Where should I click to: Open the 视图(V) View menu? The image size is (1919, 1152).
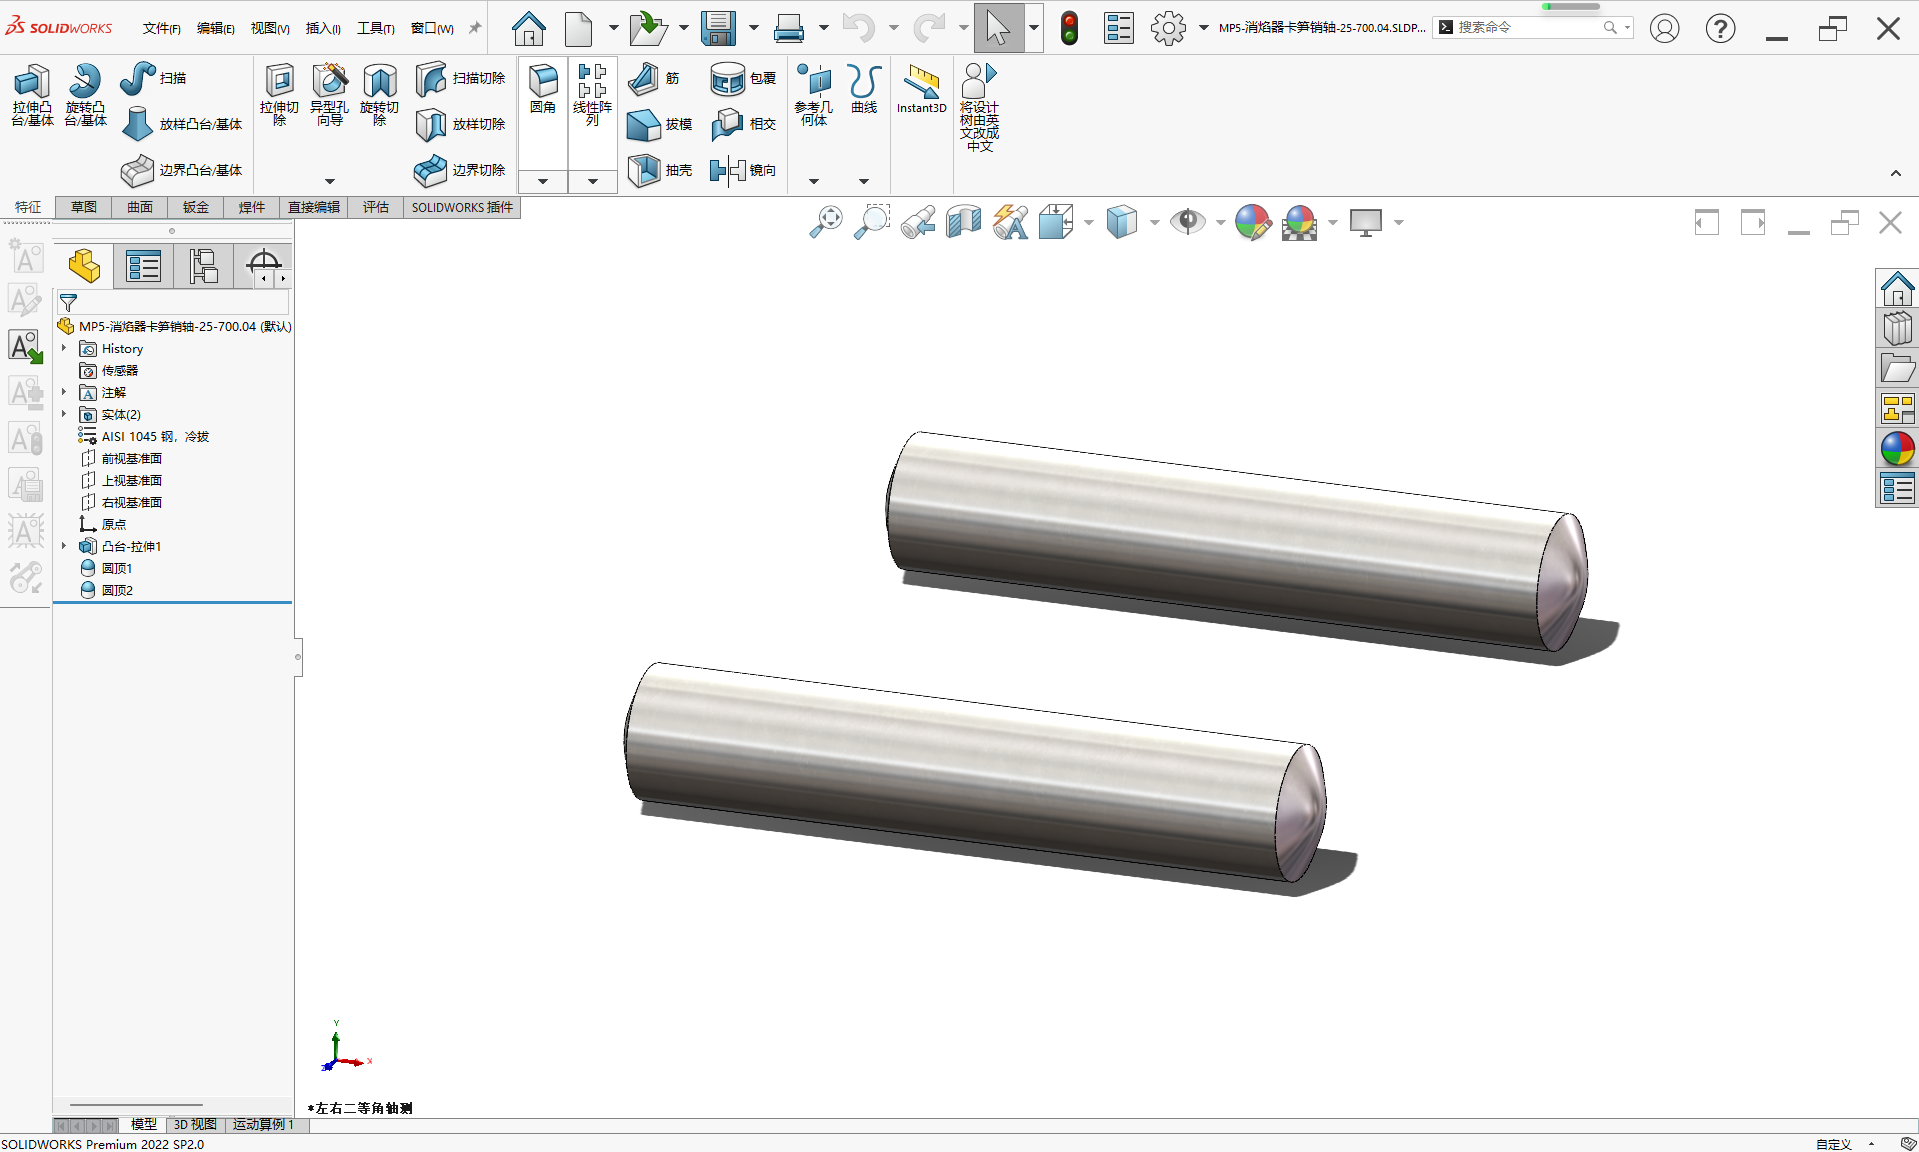coord(270,28)
